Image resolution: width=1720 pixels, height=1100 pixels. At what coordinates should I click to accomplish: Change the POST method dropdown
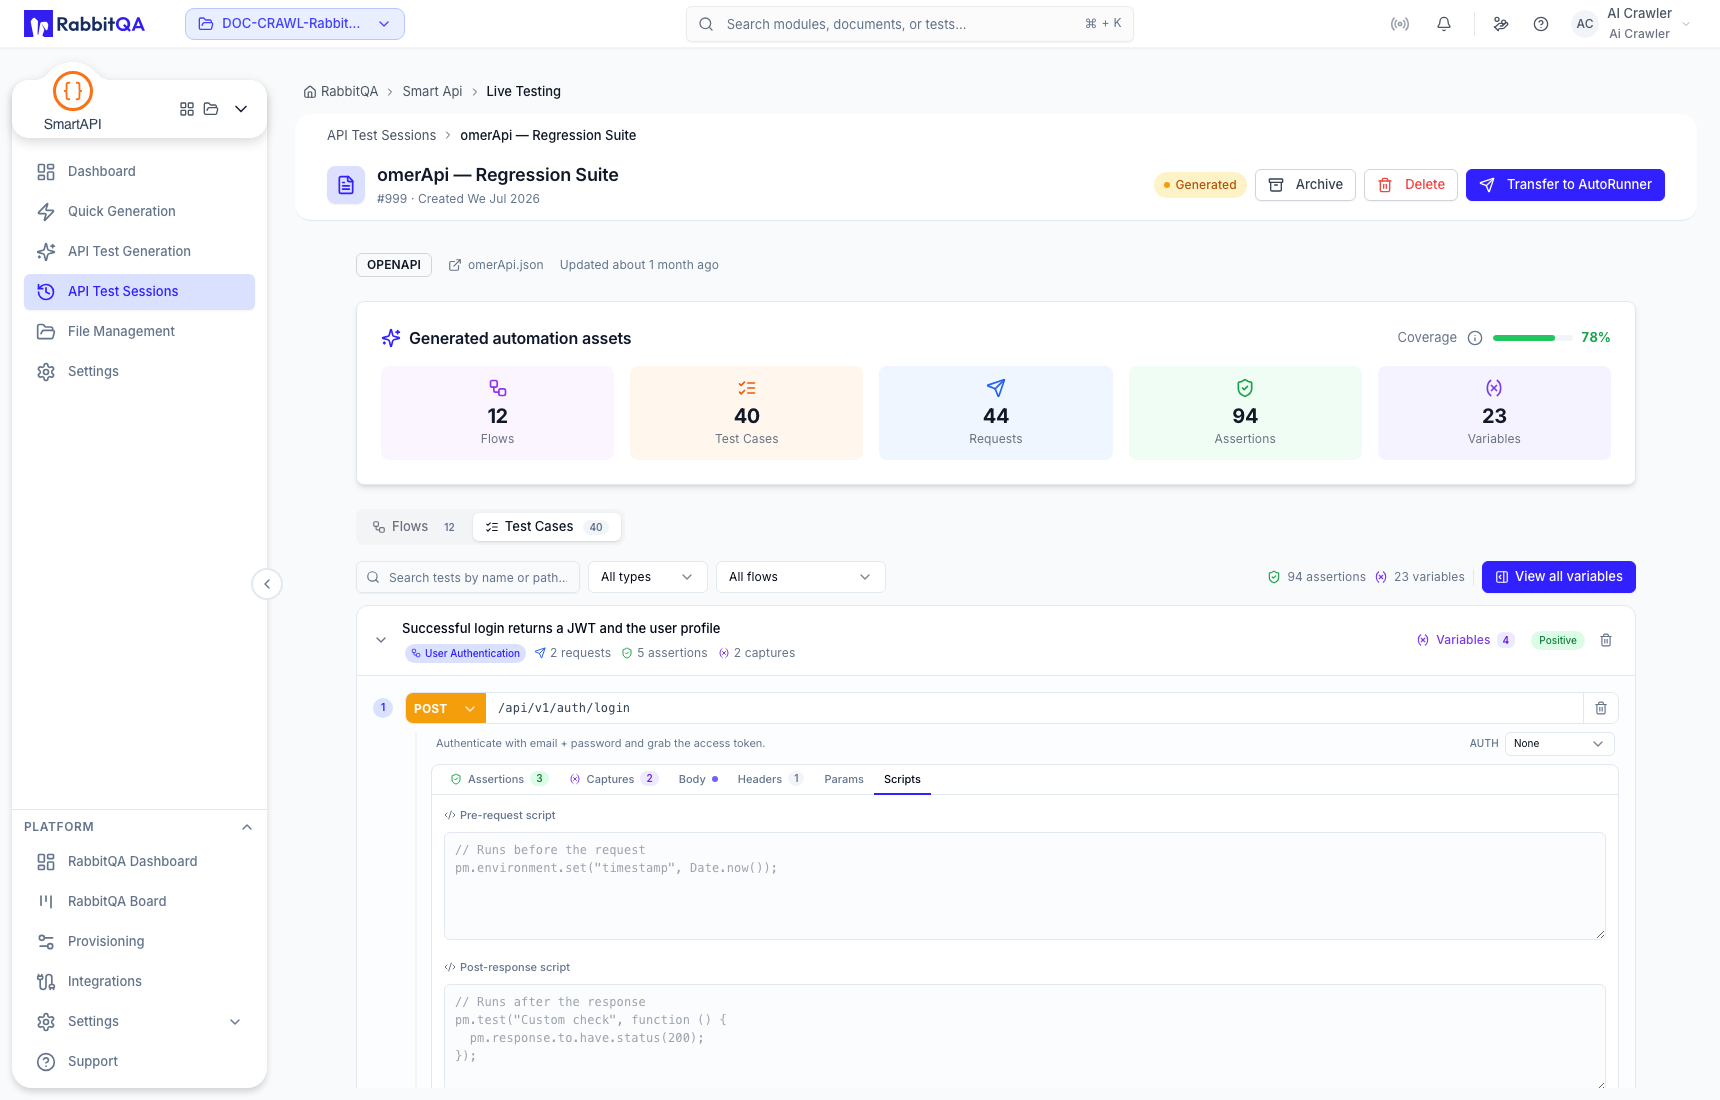pos(445,708)
